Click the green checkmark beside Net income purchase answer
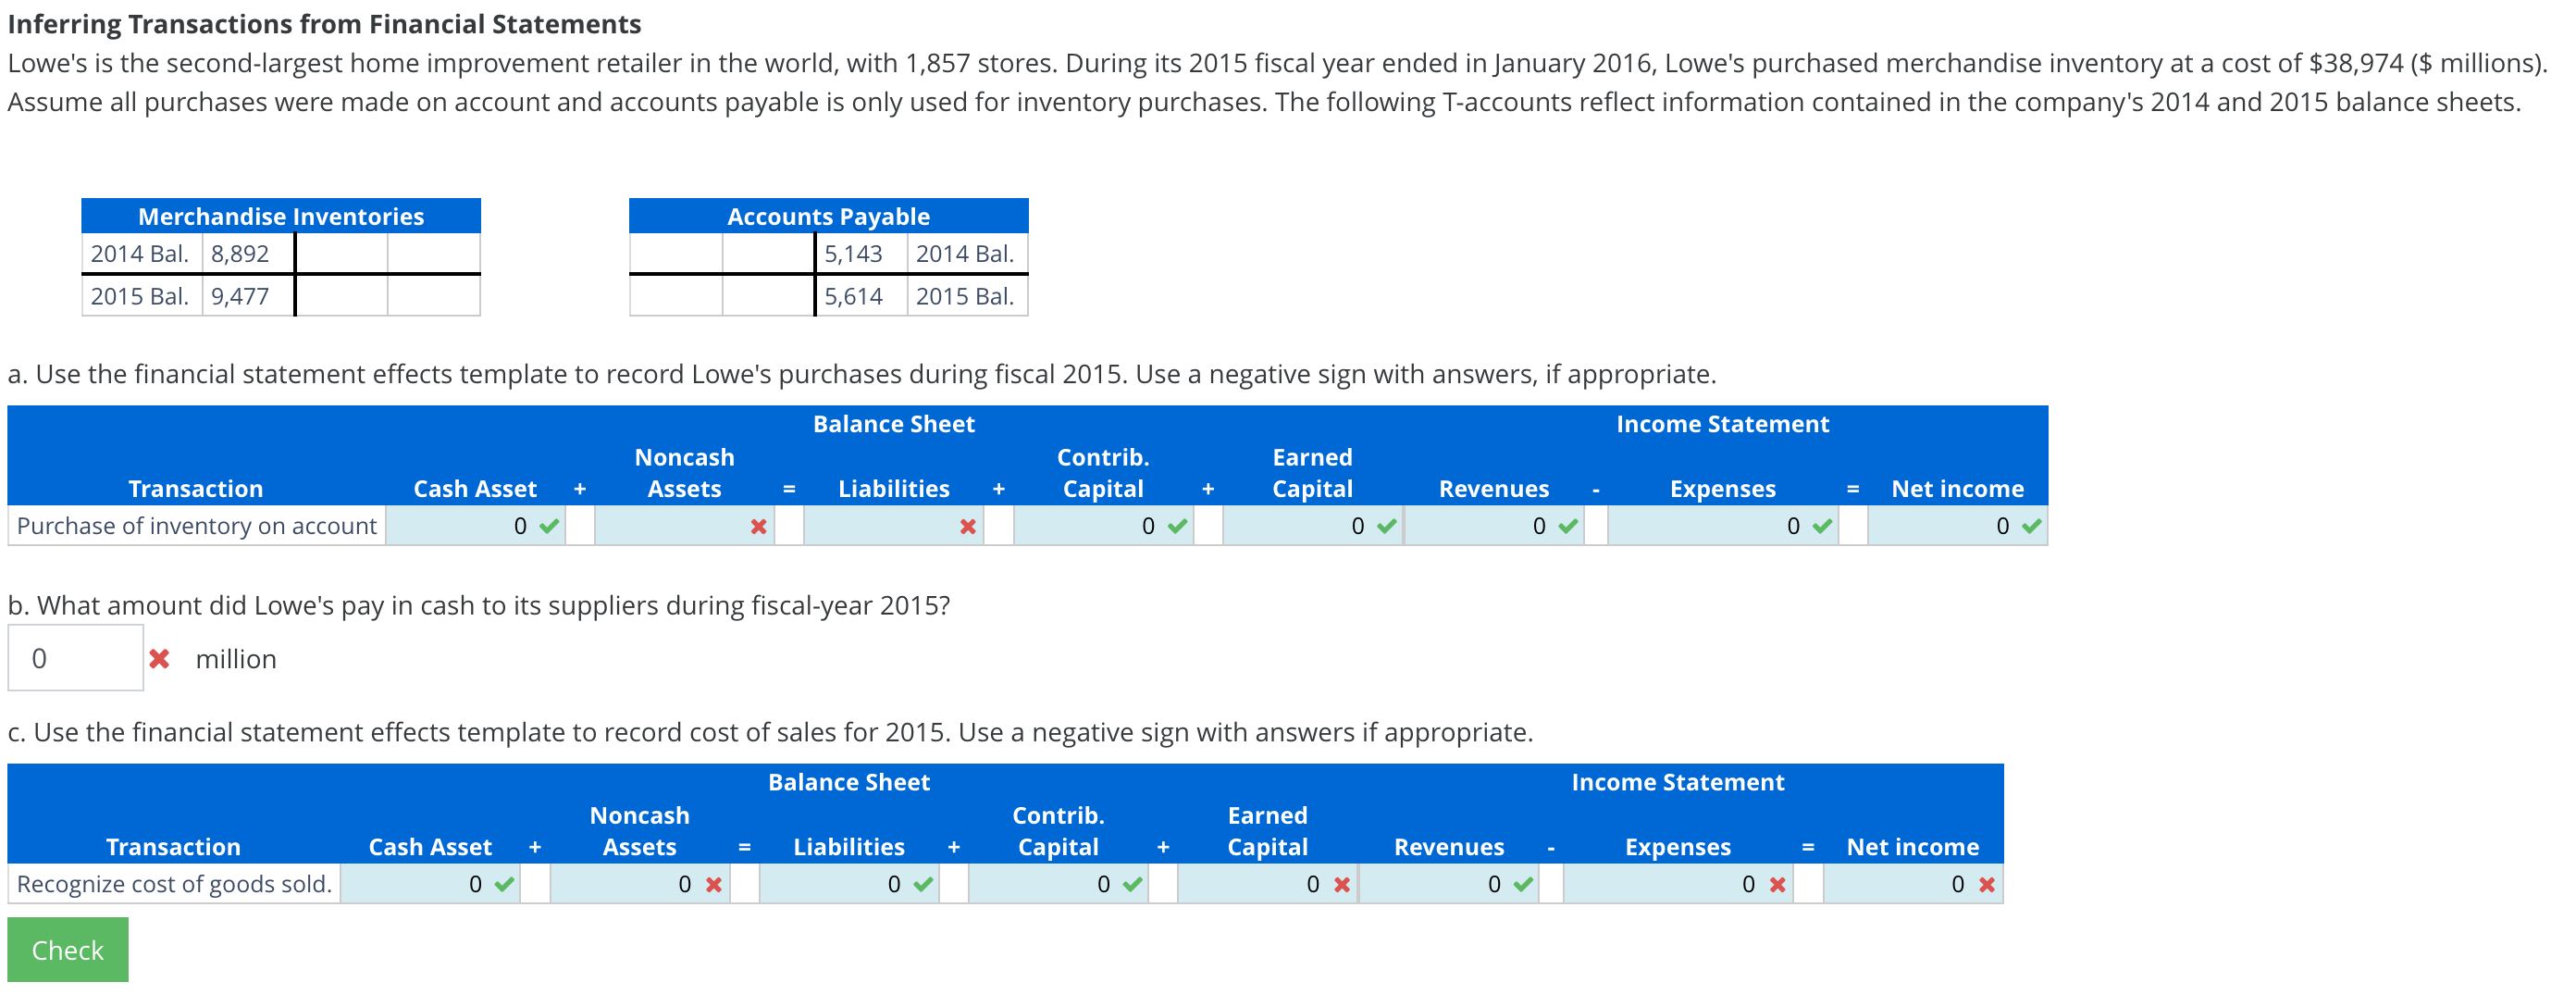The width and height of the screenshot is (2576, 1007). pyautogui.click(x=2030, y=525)
